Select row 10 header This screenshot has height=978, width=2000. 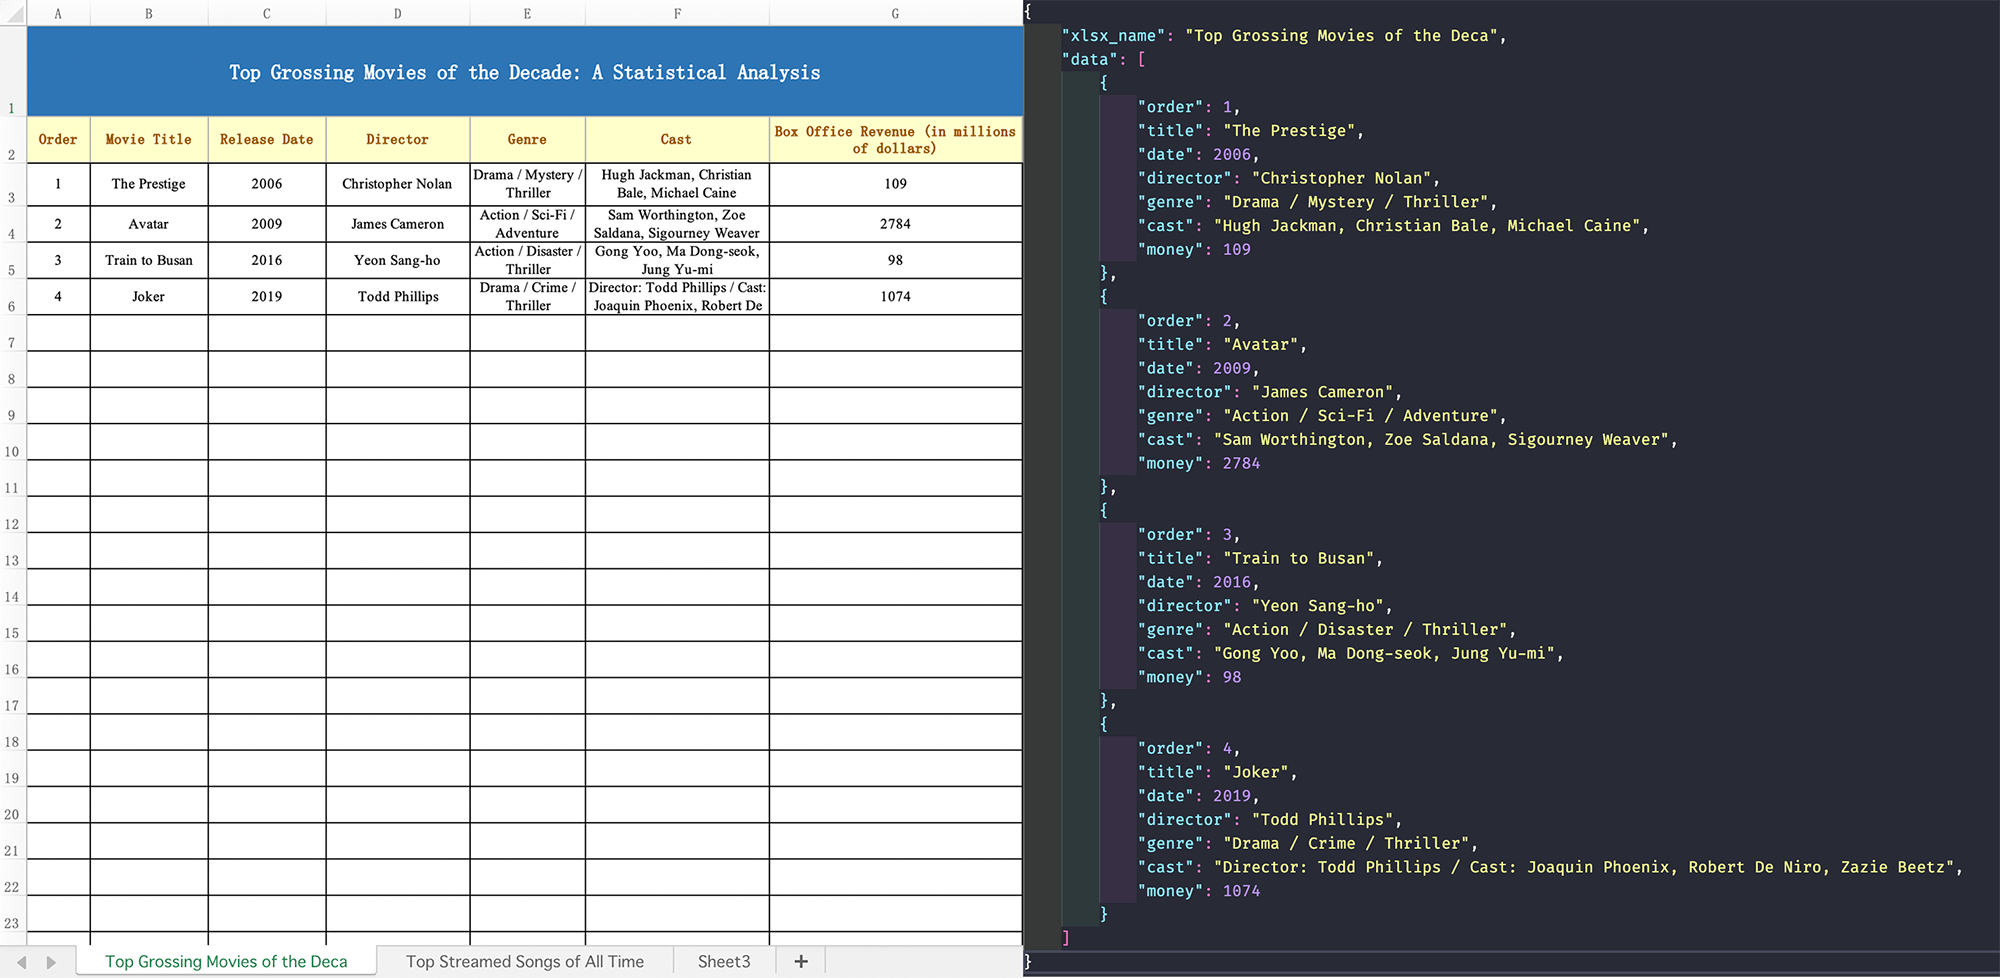coord(12,442)
